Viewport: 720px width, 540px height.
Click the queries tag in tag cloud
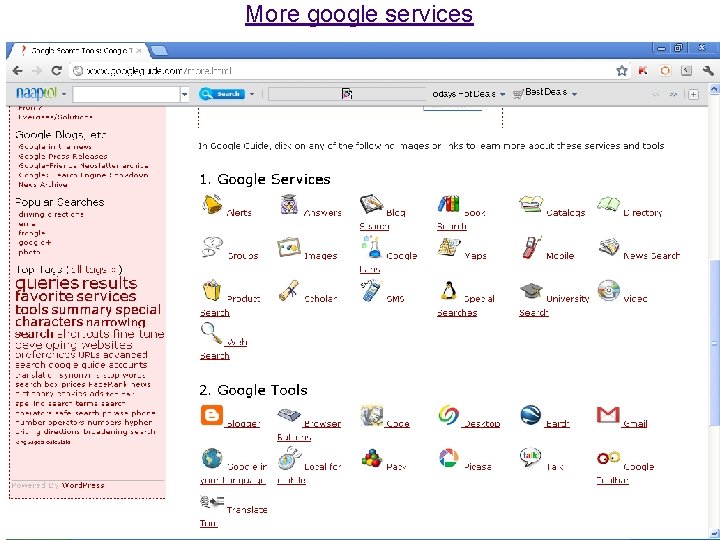(x=47, y=283)
